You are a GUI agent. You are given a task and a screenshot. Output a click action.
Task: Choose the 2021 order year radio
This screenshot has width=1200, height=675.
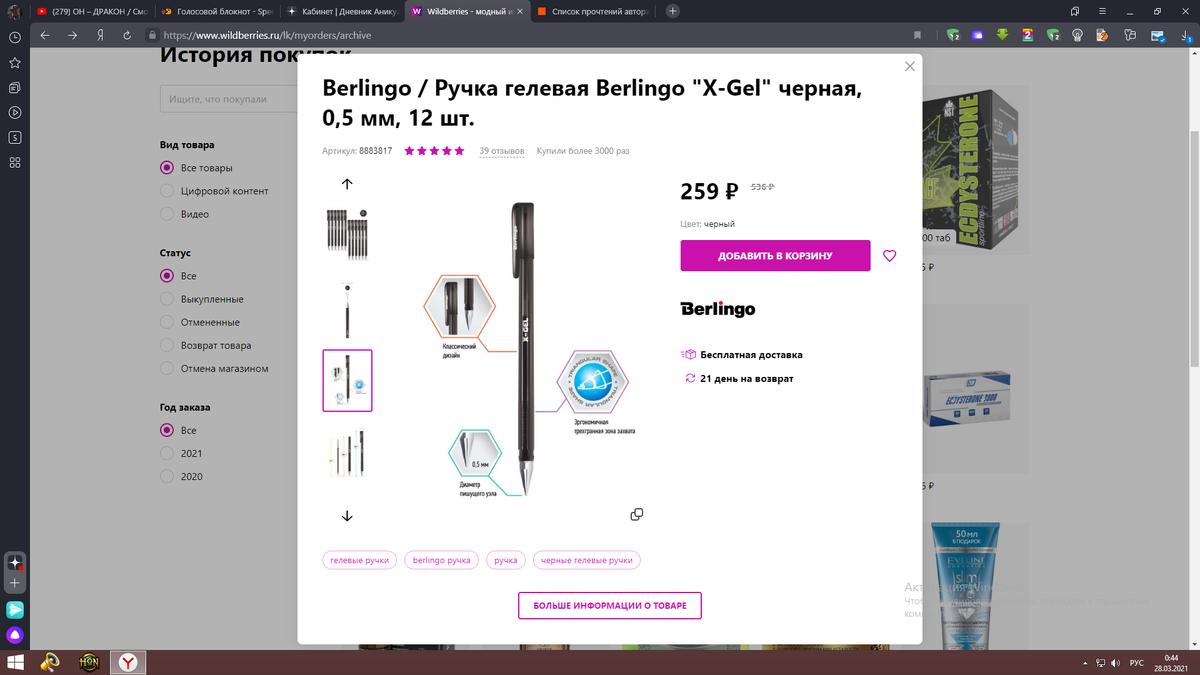click(x=168, y=453)
